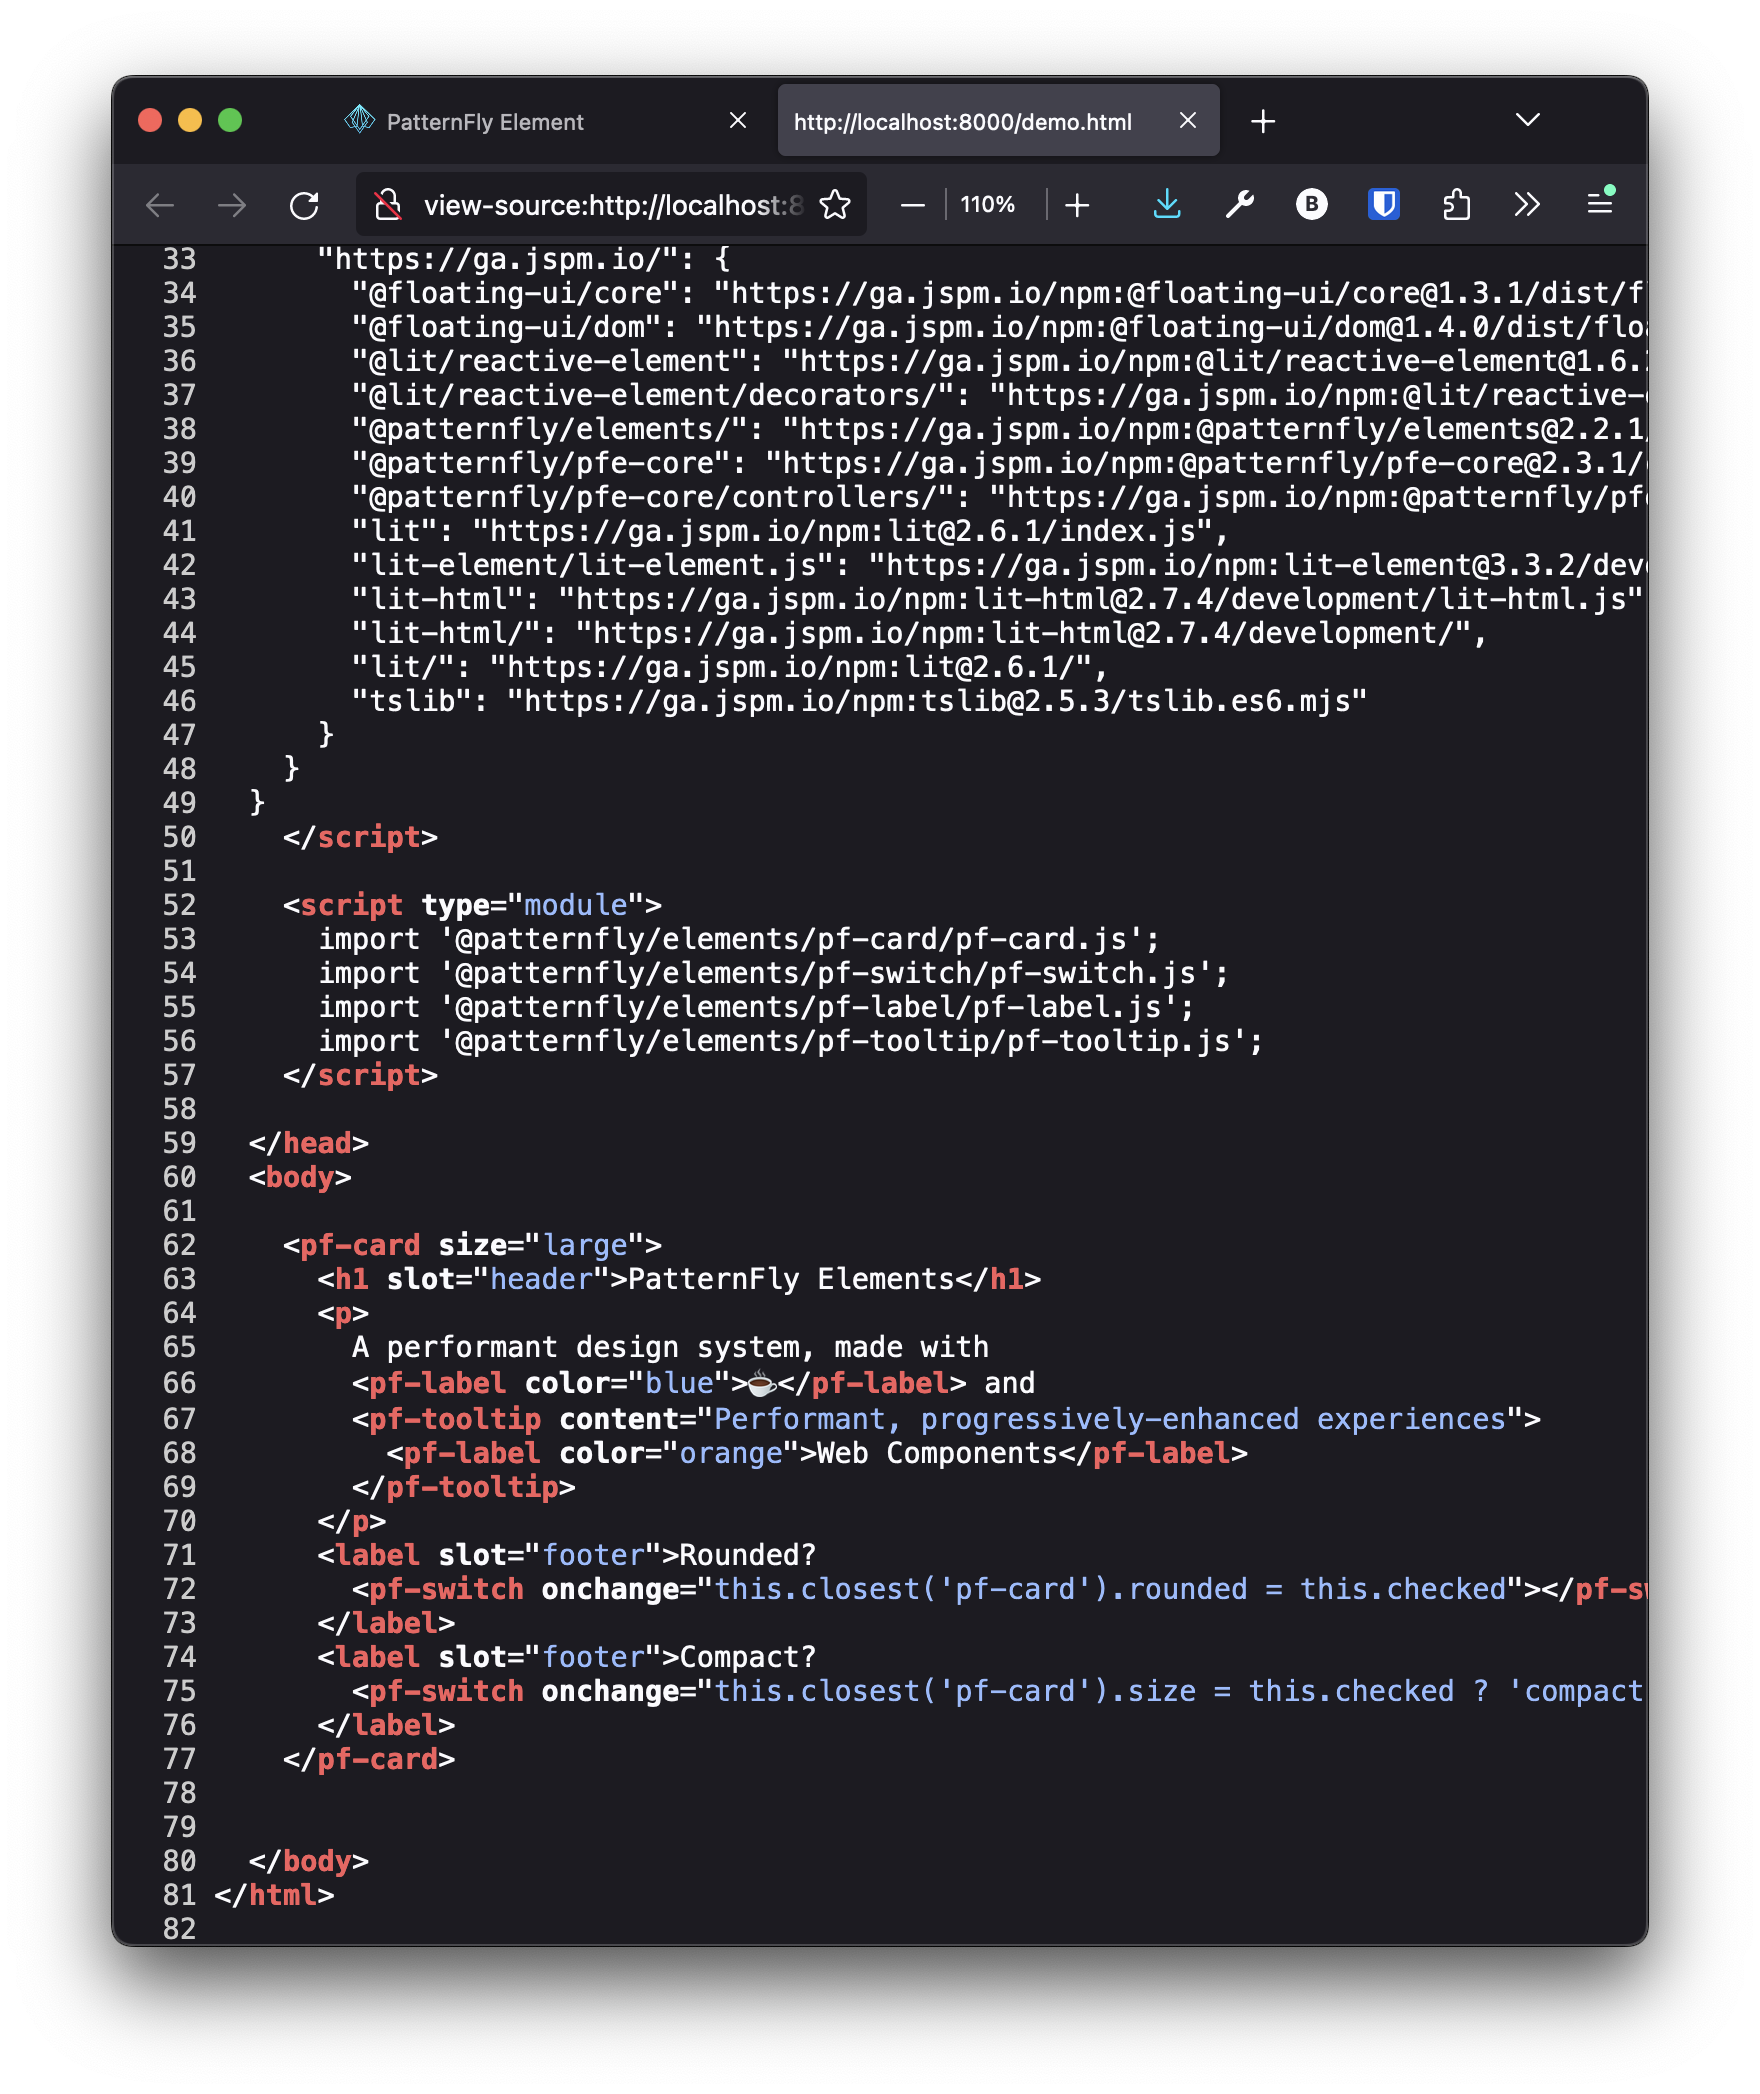Screen dimensions: 1760x2094
Task: Open the developer tools wrench icon
Action: tap(1239, 205)
